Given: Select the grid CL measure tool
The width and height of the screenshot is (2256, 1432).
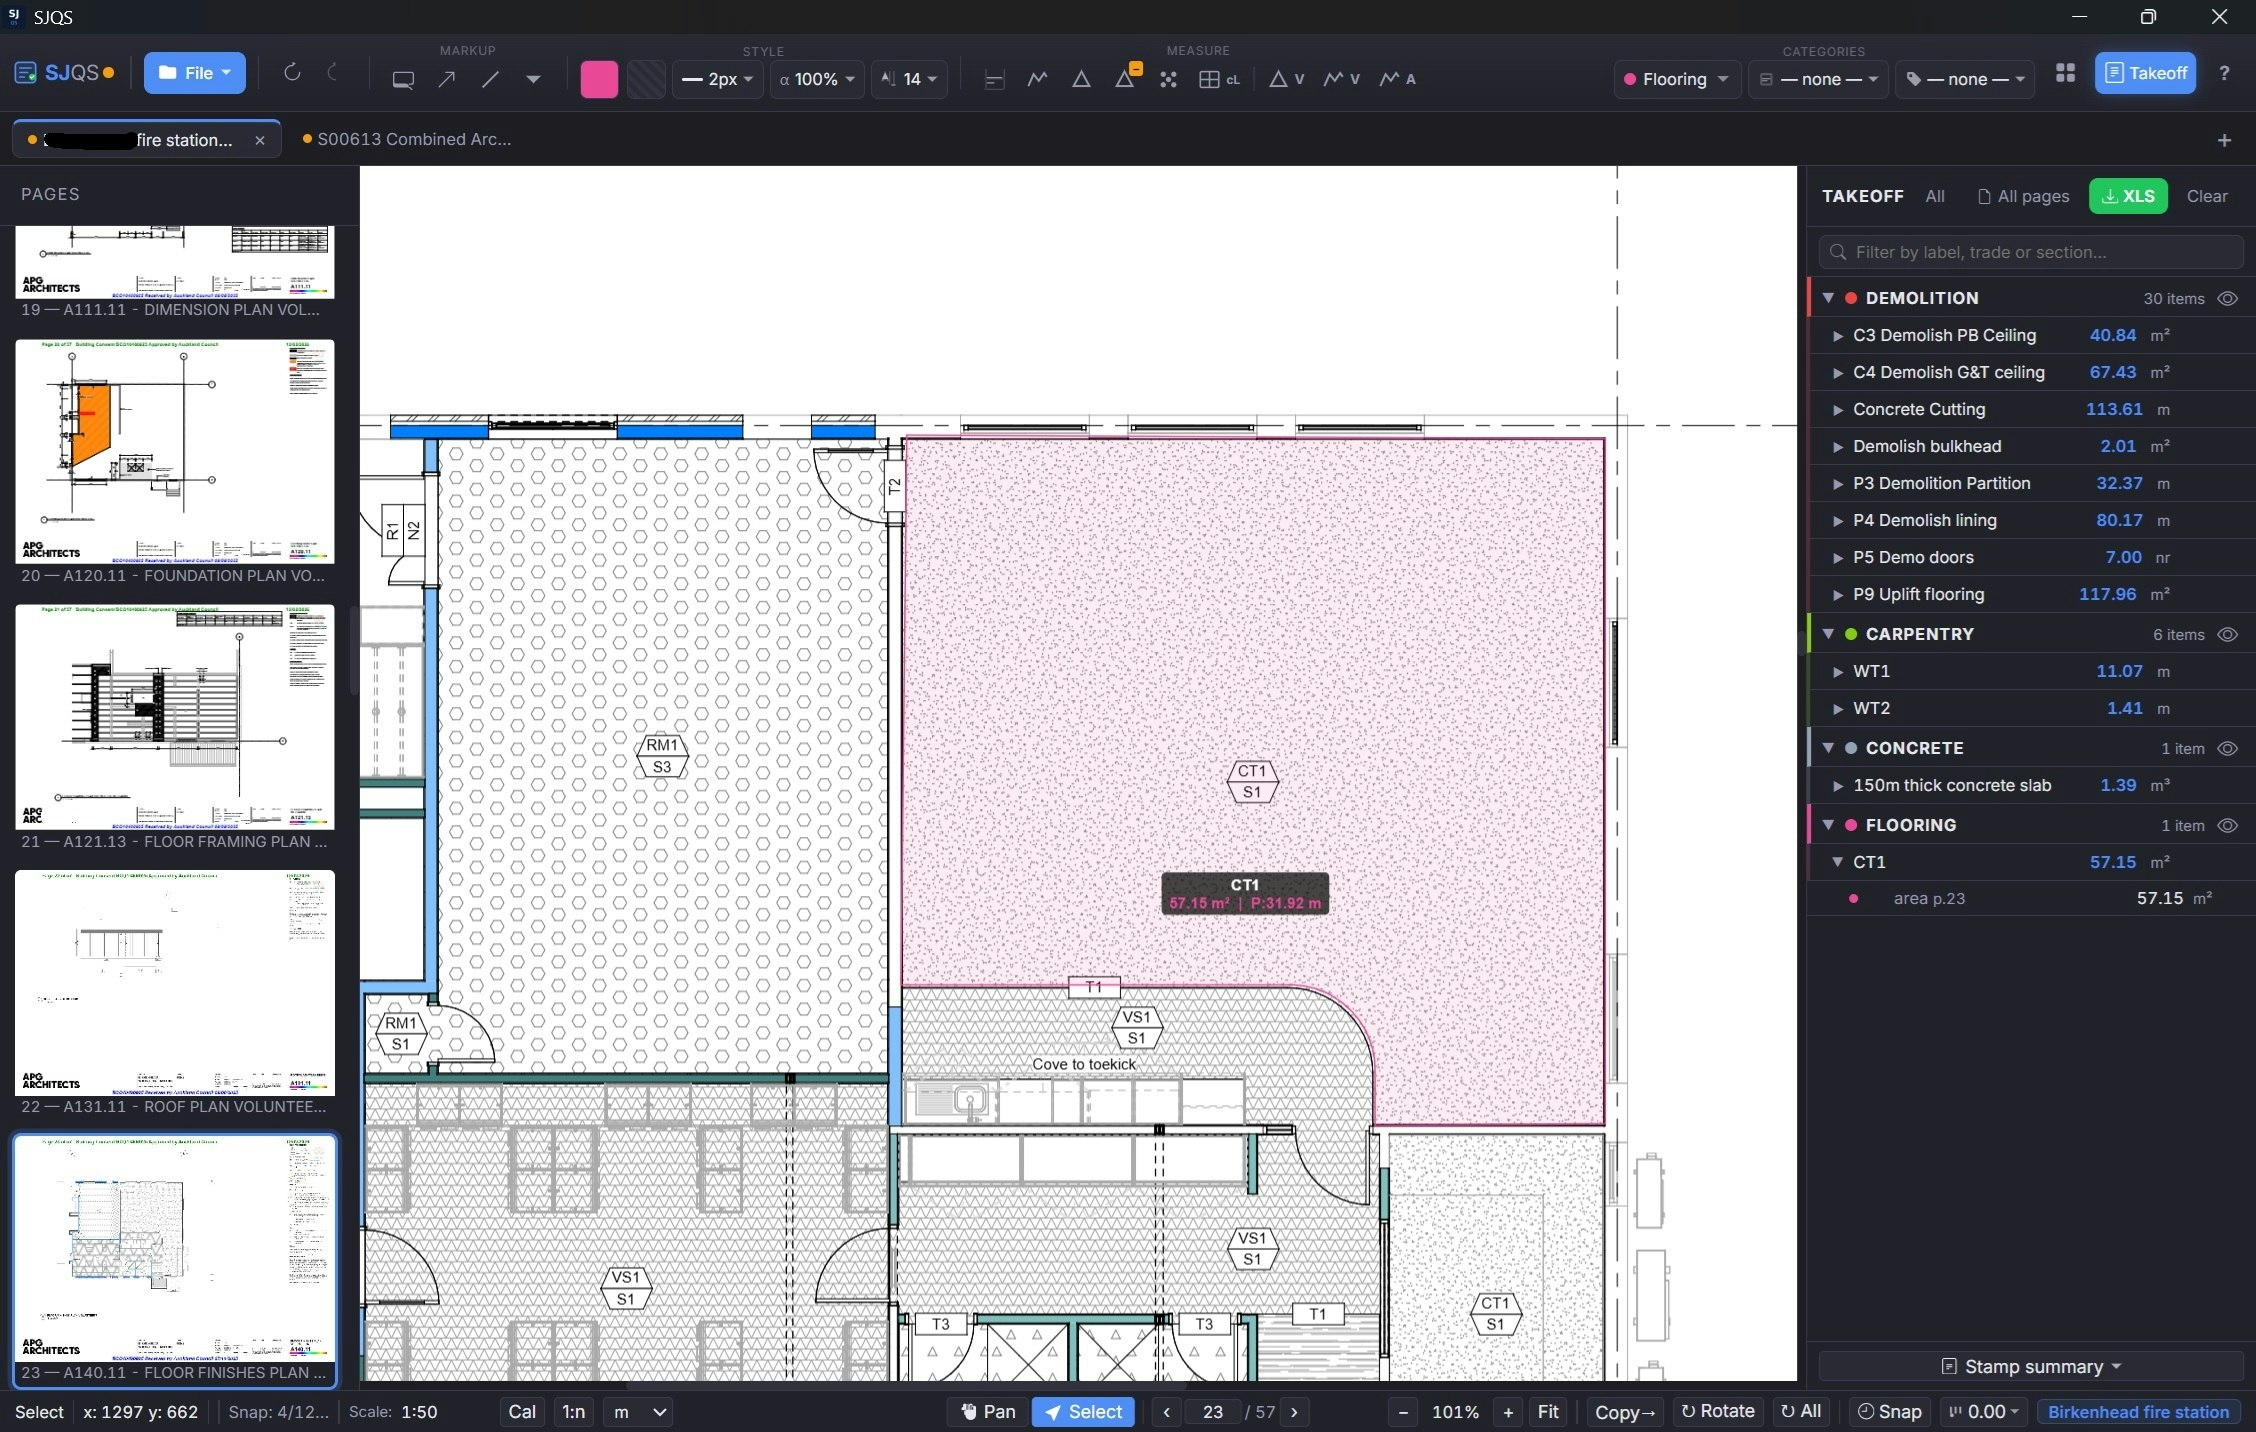Looking at the screenshot, I should [1219, 79].
